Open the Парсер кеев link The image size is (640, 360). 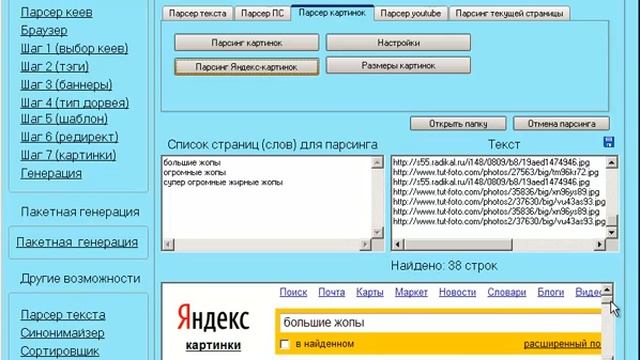[56, 12]
